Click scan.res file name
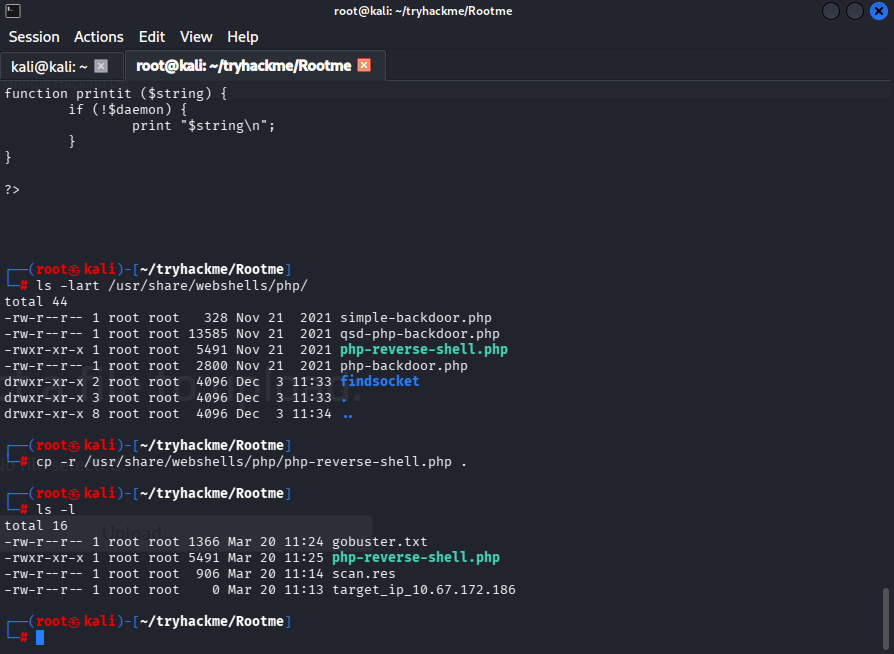The image size is (894, 654). tap(364, 574)
